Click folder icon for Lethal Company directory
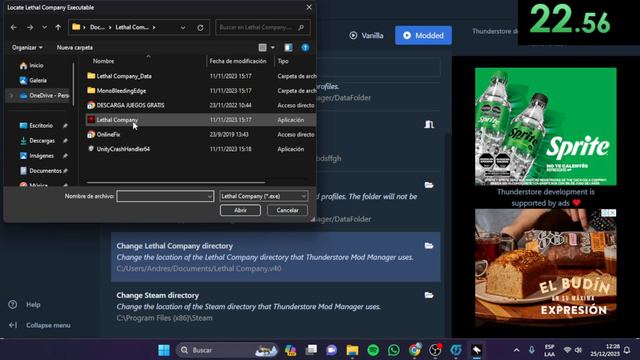Image resolution: width=640 pixels, height=360 pixels. tap(429, 246)
